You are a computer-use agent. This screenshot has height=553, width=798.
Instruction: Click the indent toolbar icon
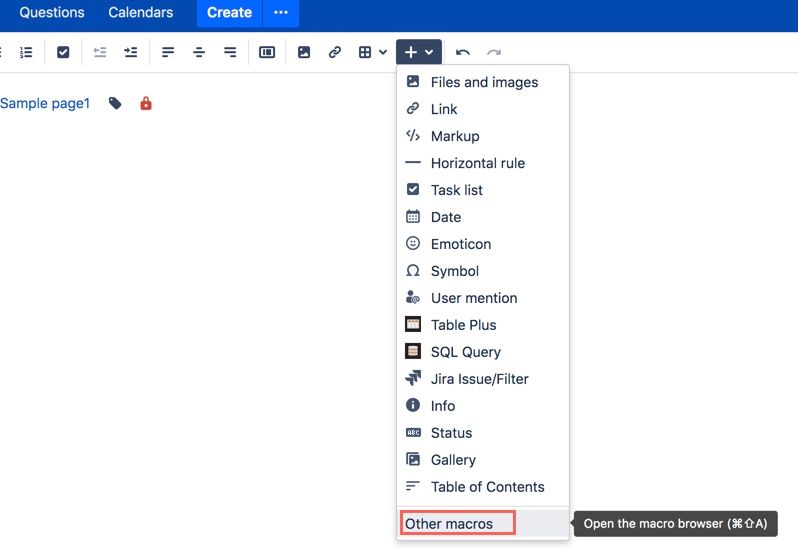pyautogui.click(x=131, y=52)
